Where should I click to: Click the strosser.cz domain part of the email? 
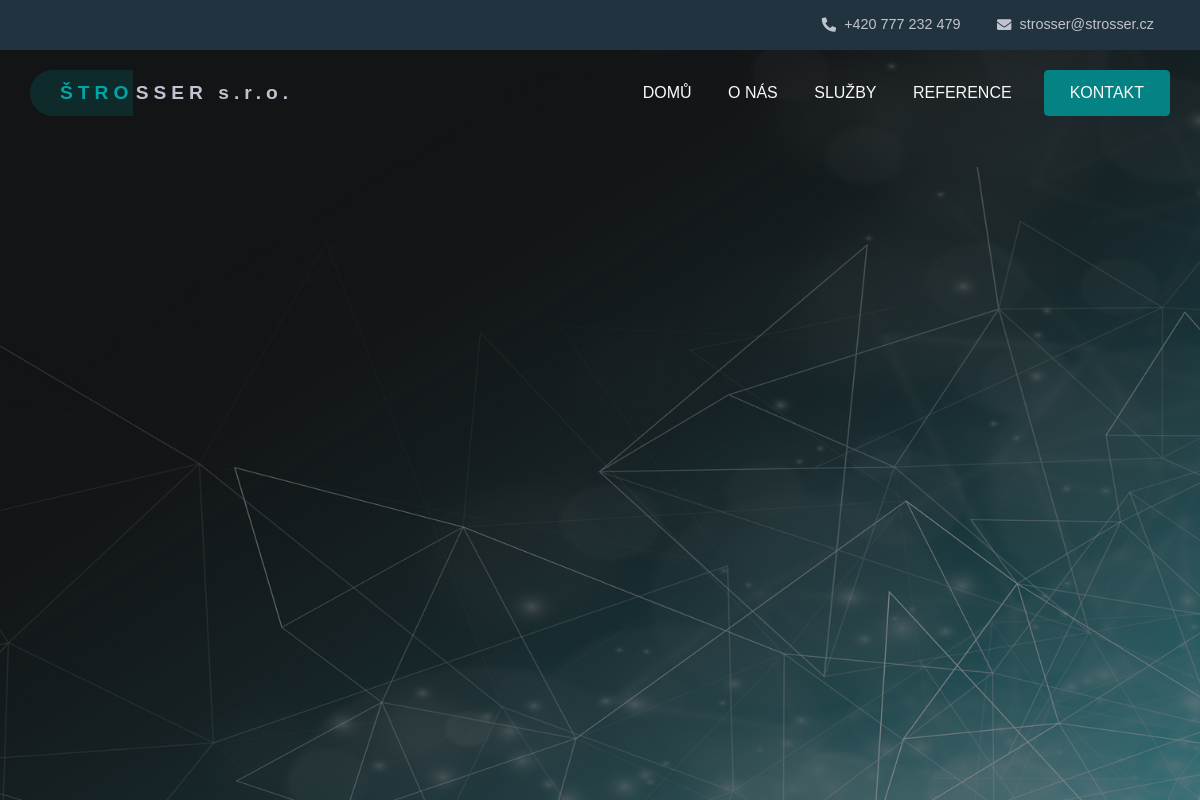click(x=1119, y=24)
